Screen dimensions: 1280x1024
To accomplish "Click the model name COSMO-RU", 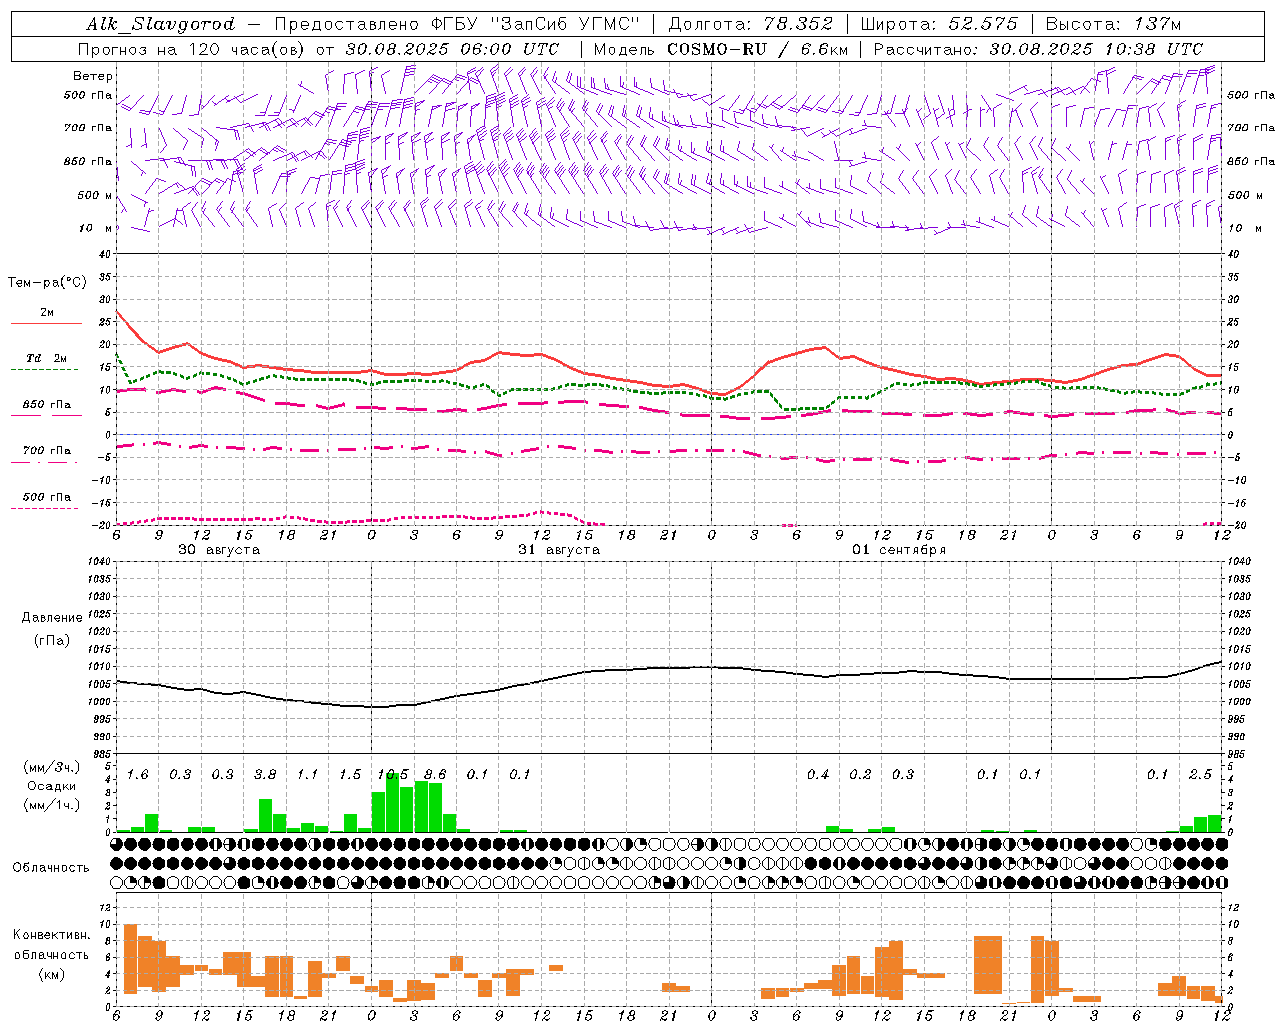I will coord(717,49).
